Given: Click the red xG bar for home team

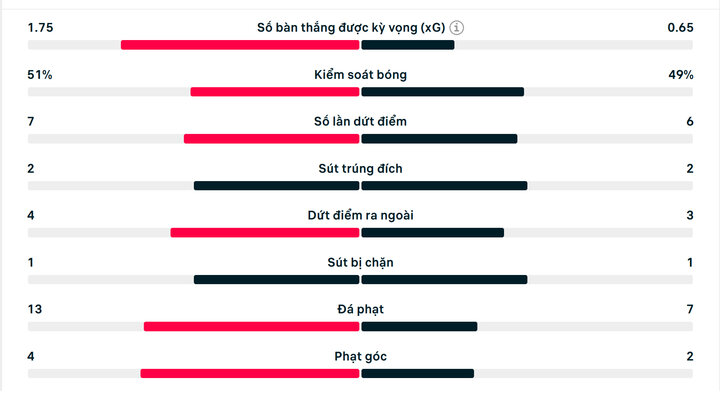Looking at the screenshot, I should point(240,45).
